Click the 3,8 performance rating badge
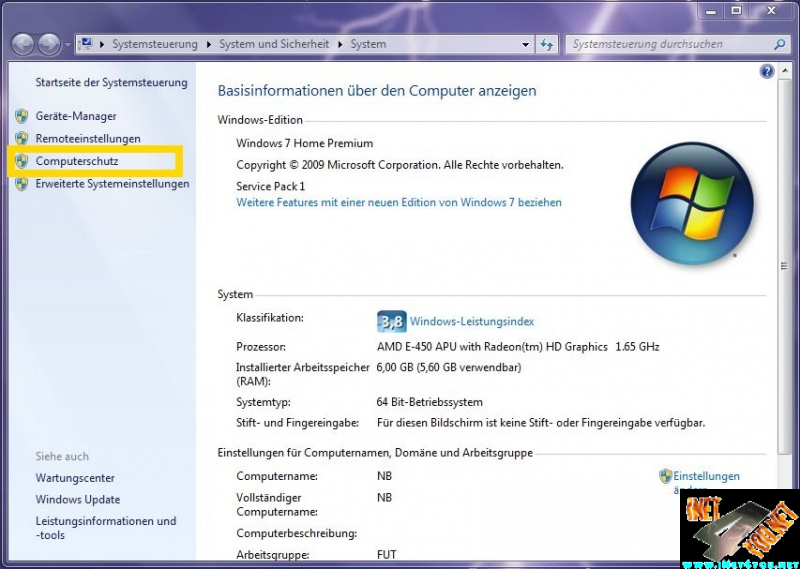Image resolution: width=800 pixels, height=569 pixels. tap(391, 322)
